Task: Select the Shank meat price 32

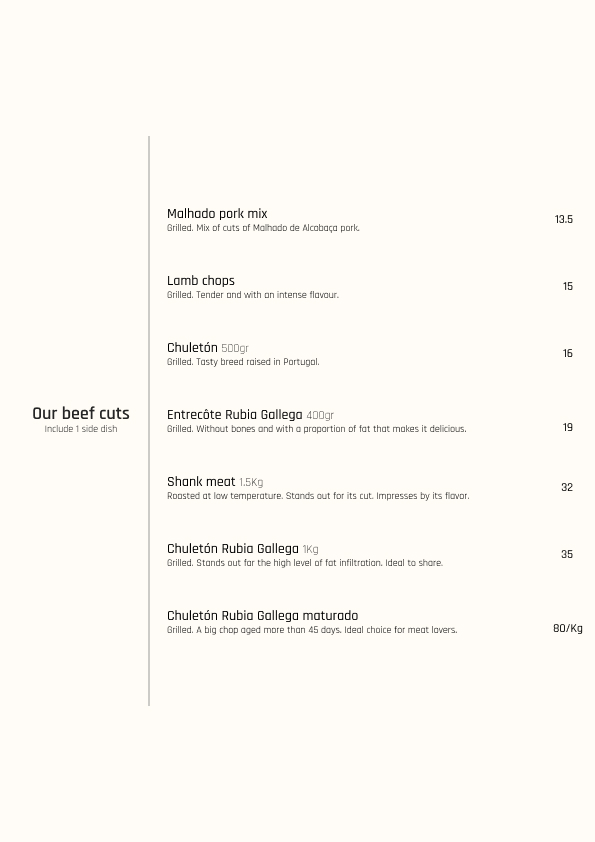Action: click(567, 487)
